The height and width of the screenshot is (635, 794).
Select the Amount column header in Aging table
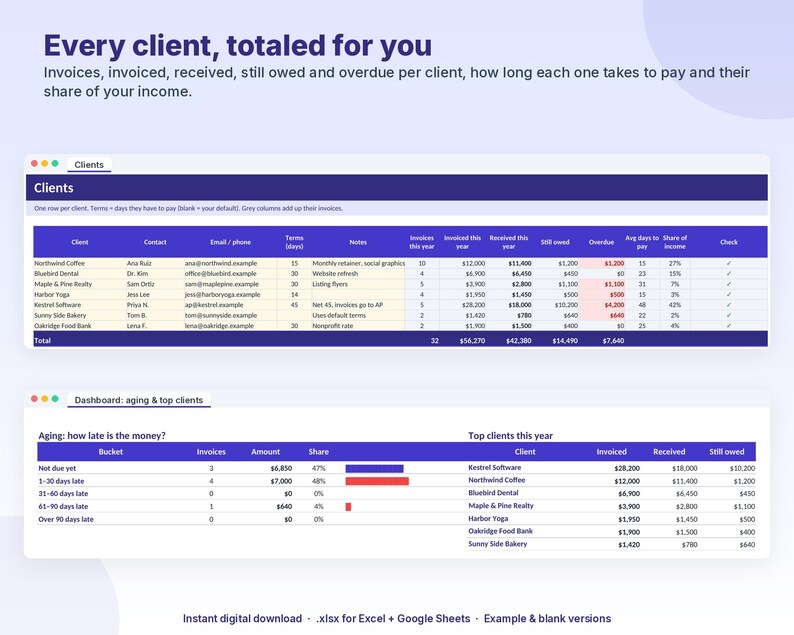click(265, 452)
